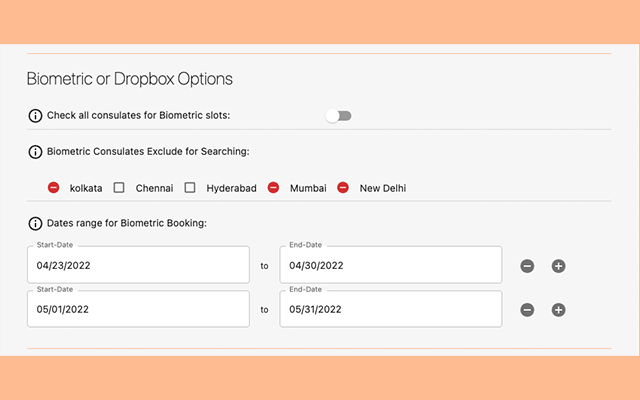Uncheck the red Mumbai exclude checkbox
This screenshot has width=640, height=400.
pos(274,188)
